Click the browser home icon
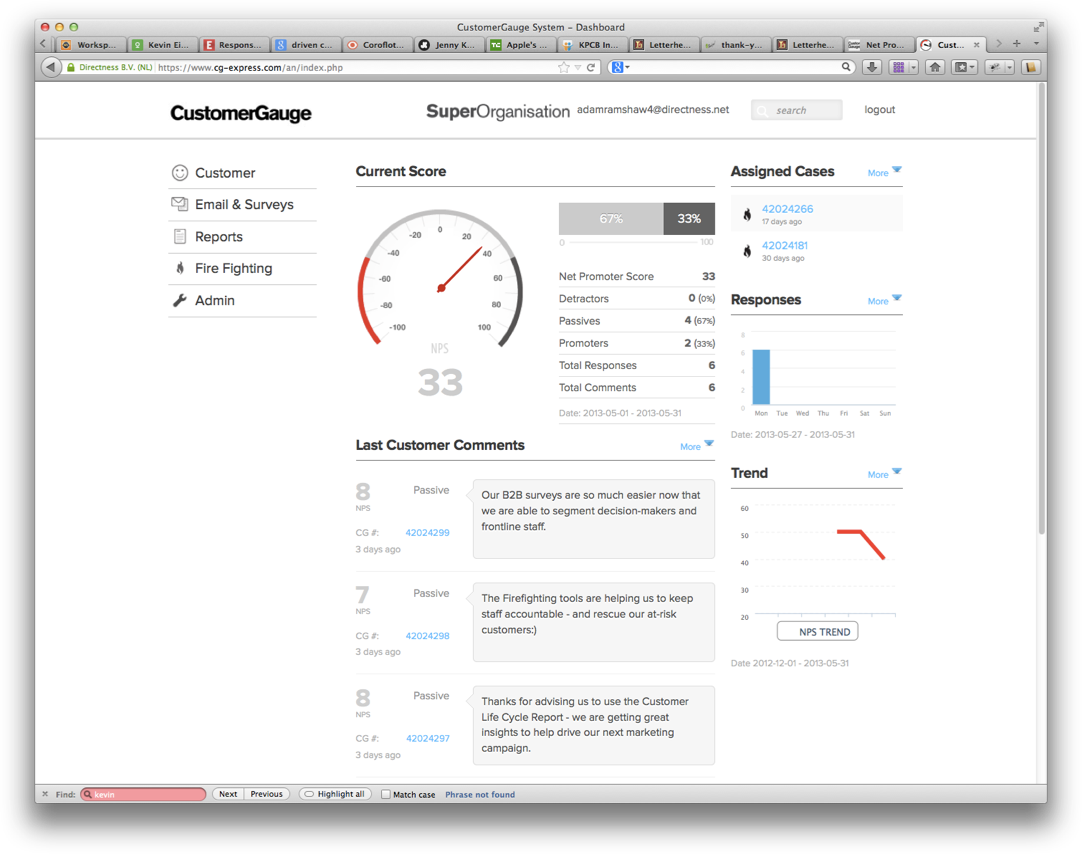Image resolution: width=1082 pixels, height=854 pixels. click(934, 67)
